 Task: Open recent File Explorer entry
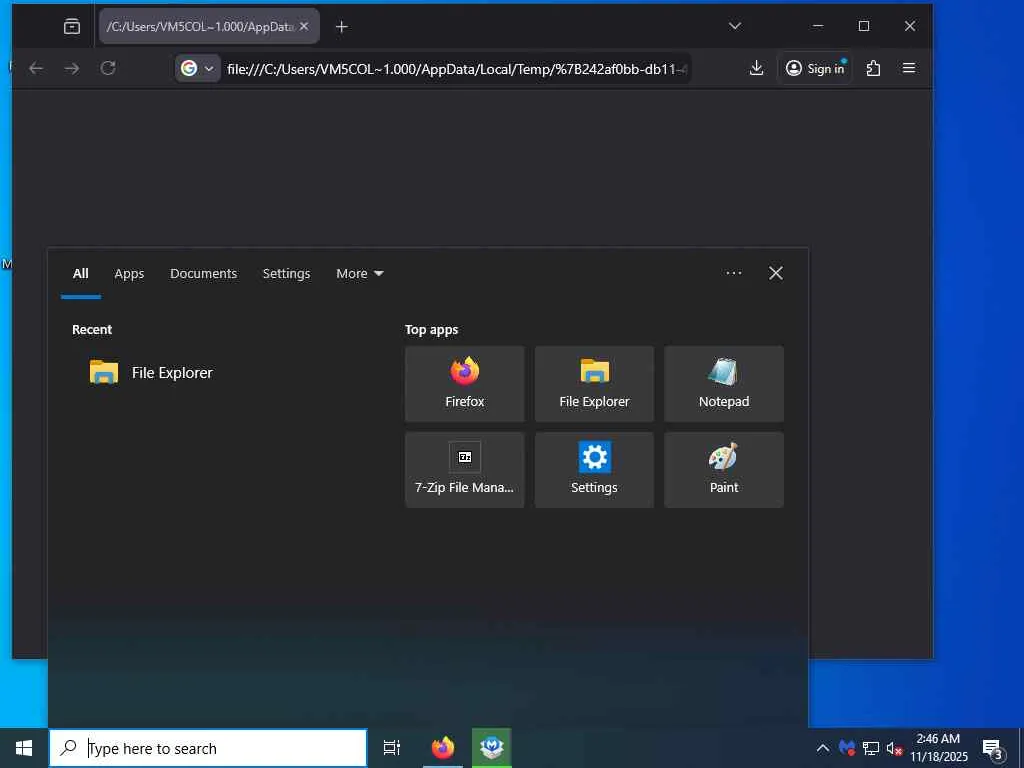152,372
